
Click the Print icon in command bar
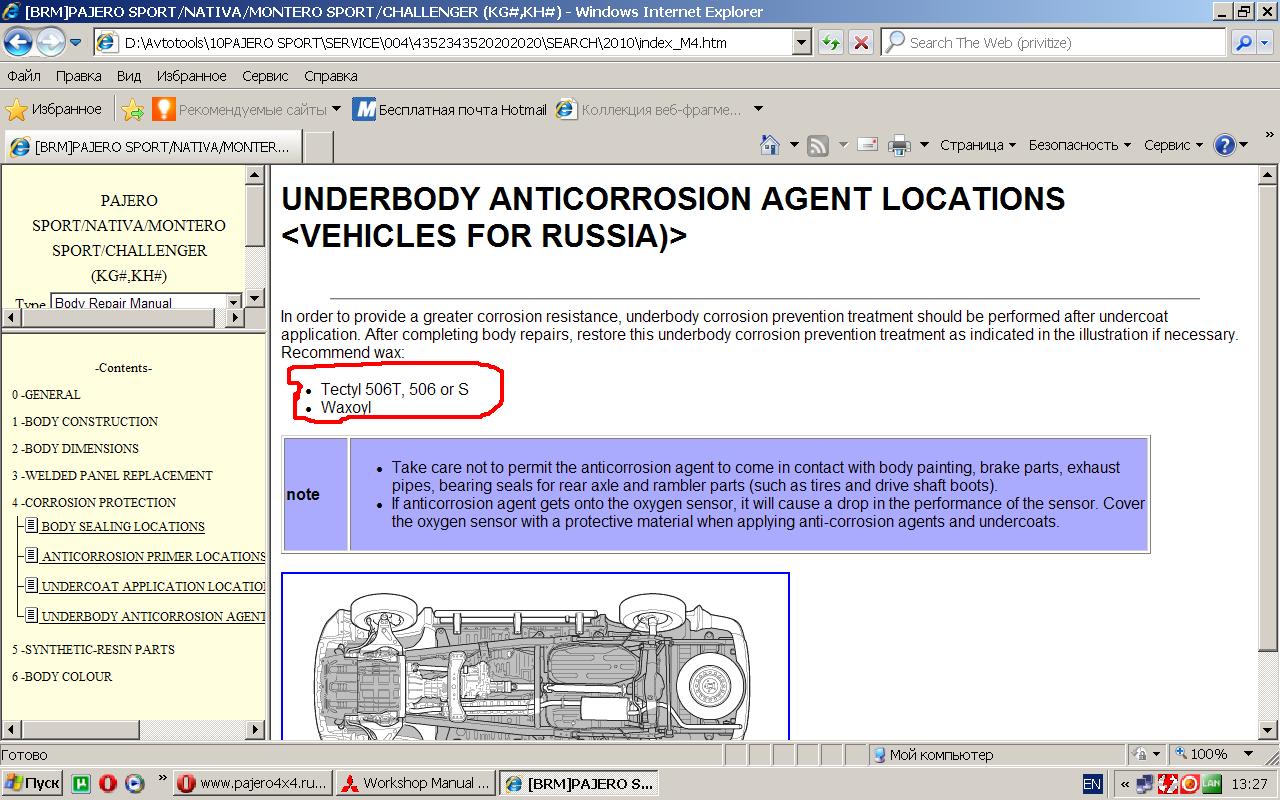point(899,145)
